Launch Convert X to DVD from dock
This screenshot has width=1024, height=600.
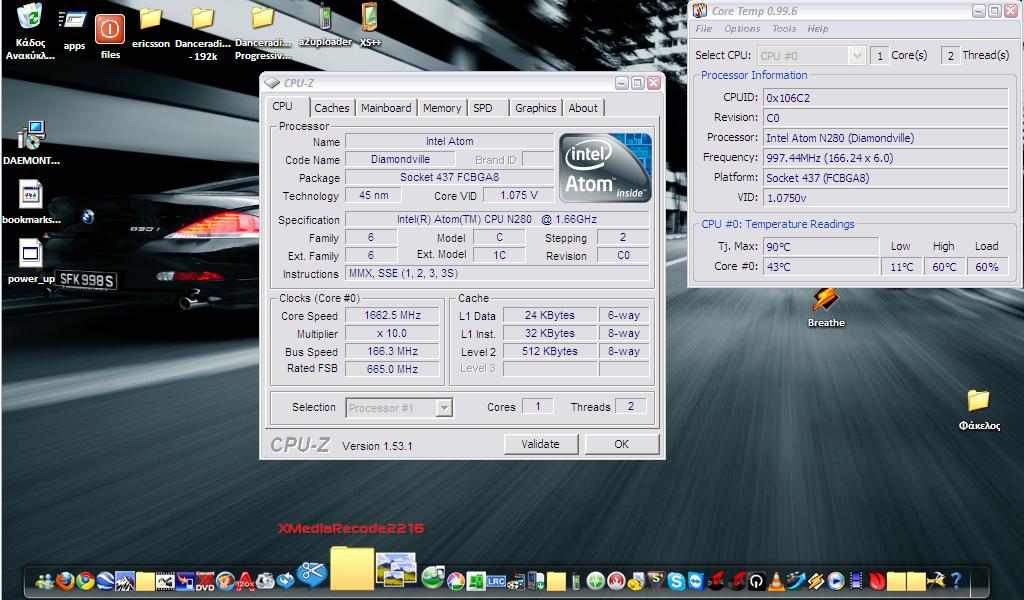(205, 581)
